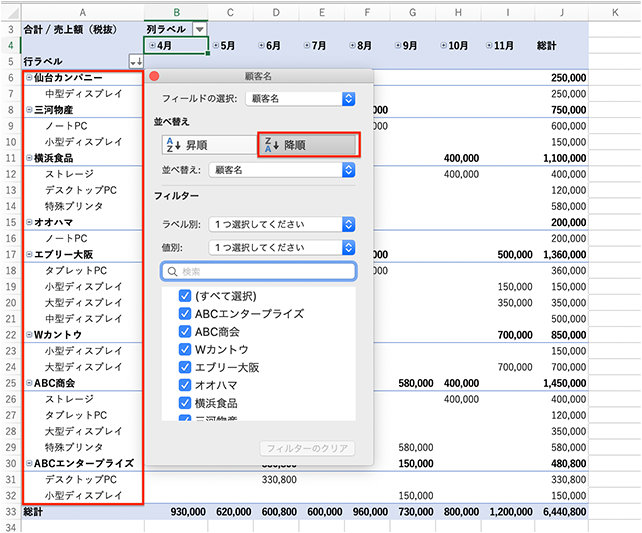Sort ascending with 昇順 button
This screenshot has height=533, width=642.
210,145
